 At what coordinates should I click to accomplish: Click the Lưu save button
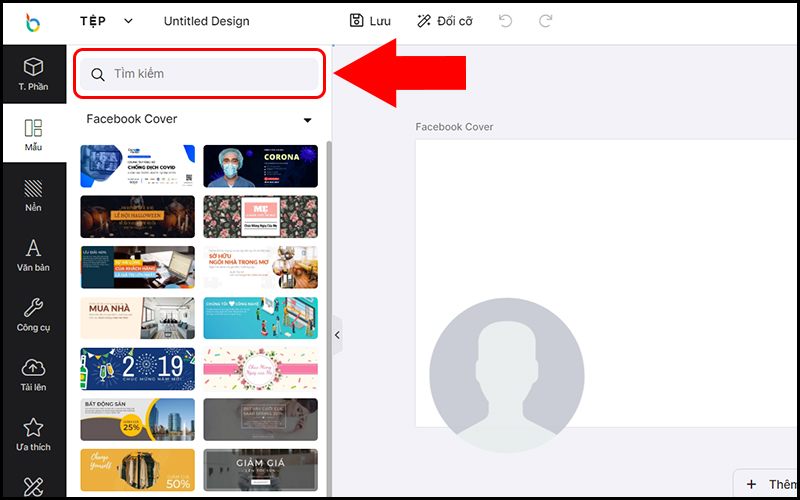(x=370, y=21)
